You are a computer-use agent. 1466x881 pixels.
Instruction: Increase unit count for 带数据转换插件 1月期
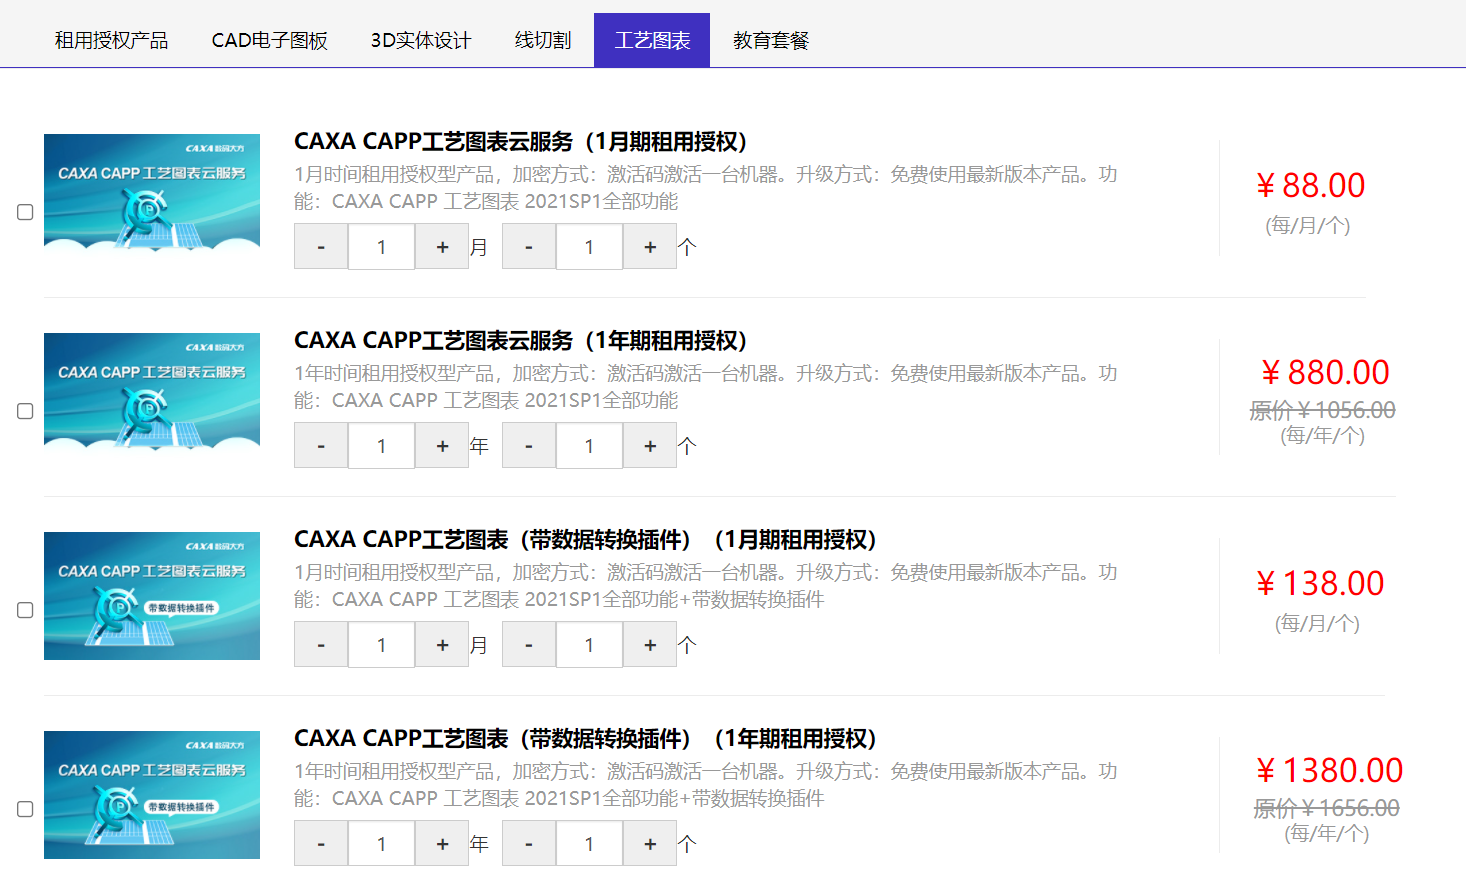[650, 645]
